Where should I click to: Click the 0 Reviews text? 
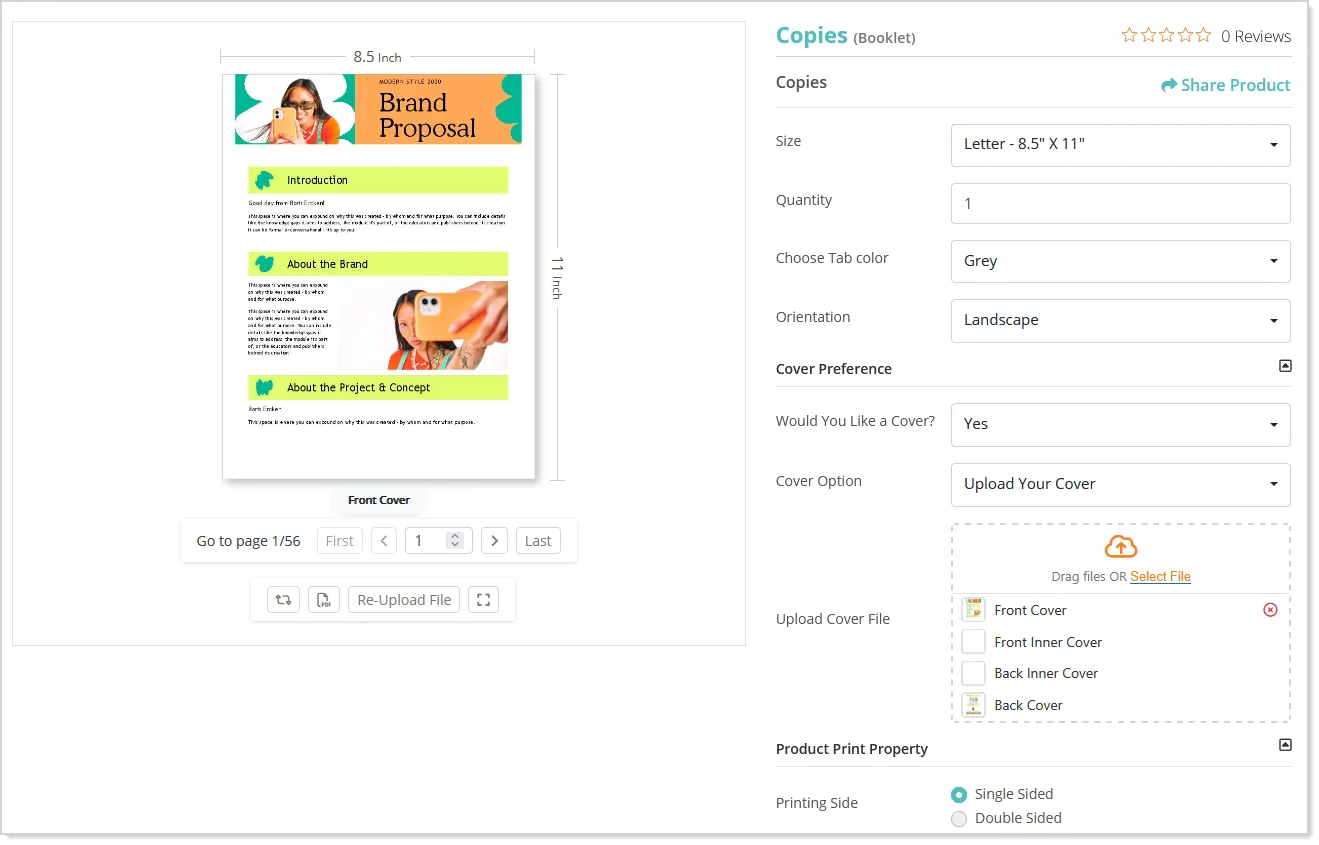tap(1256, 36)
